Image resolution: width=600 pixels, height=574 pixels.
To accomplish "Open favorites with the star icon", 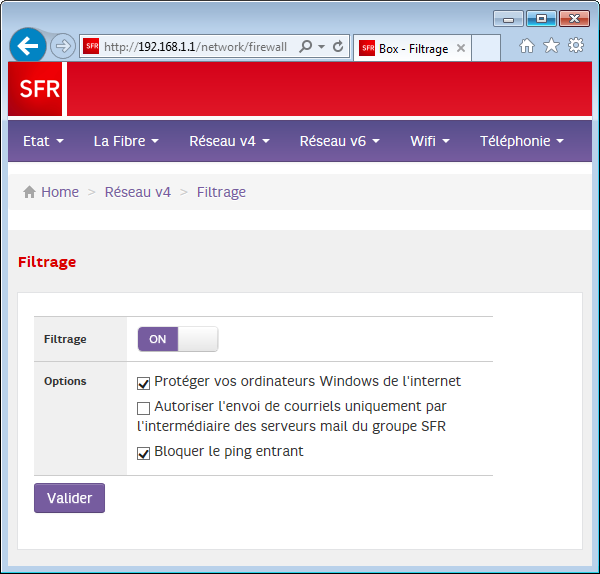I will [x=551, y=46].
